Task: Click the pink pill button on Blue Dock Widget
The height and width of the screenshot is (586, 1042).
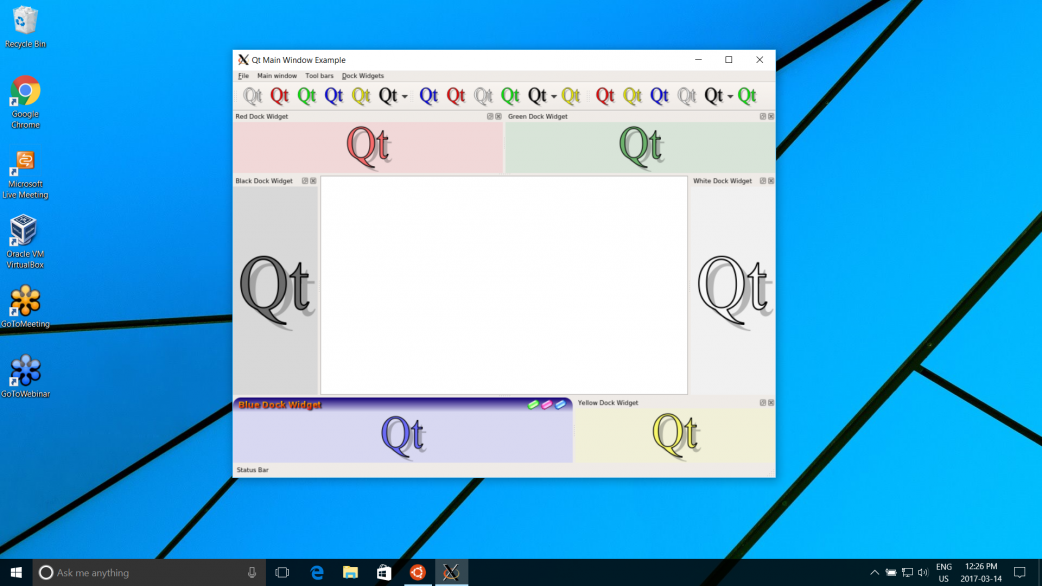Action: click(x=546, y=405)
